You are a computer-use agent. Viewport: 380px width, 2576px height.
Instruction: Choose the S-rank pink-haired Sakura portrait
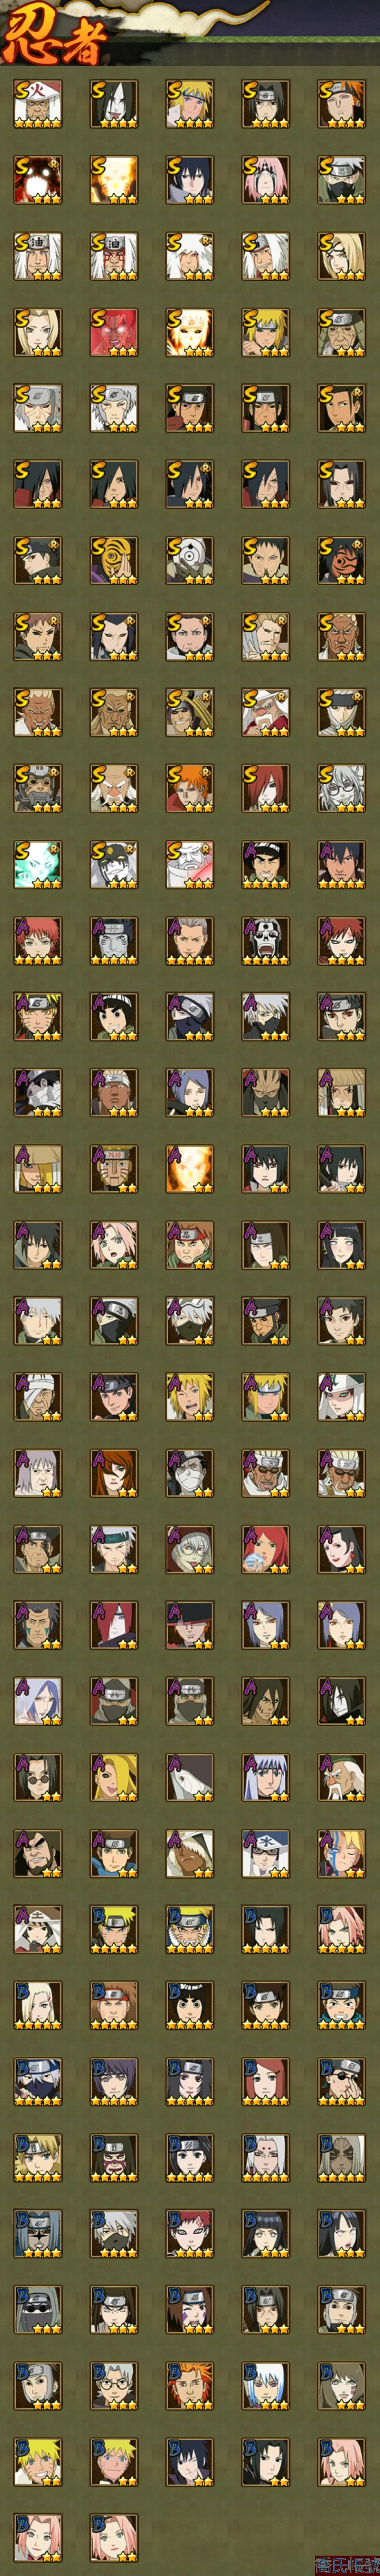coord(265,180)
